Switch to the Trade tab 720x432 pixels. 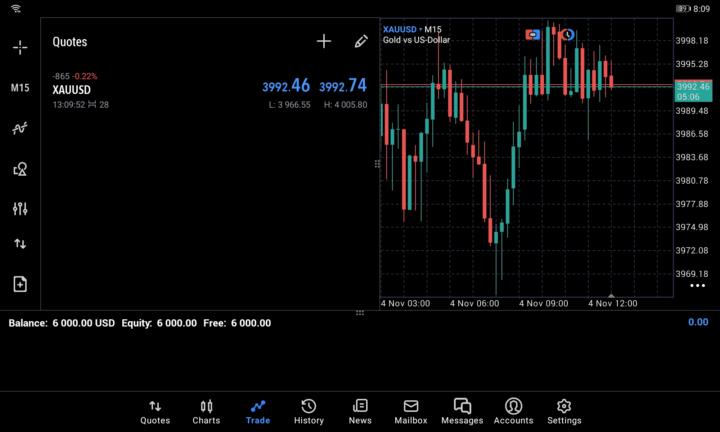click(258, 412)
